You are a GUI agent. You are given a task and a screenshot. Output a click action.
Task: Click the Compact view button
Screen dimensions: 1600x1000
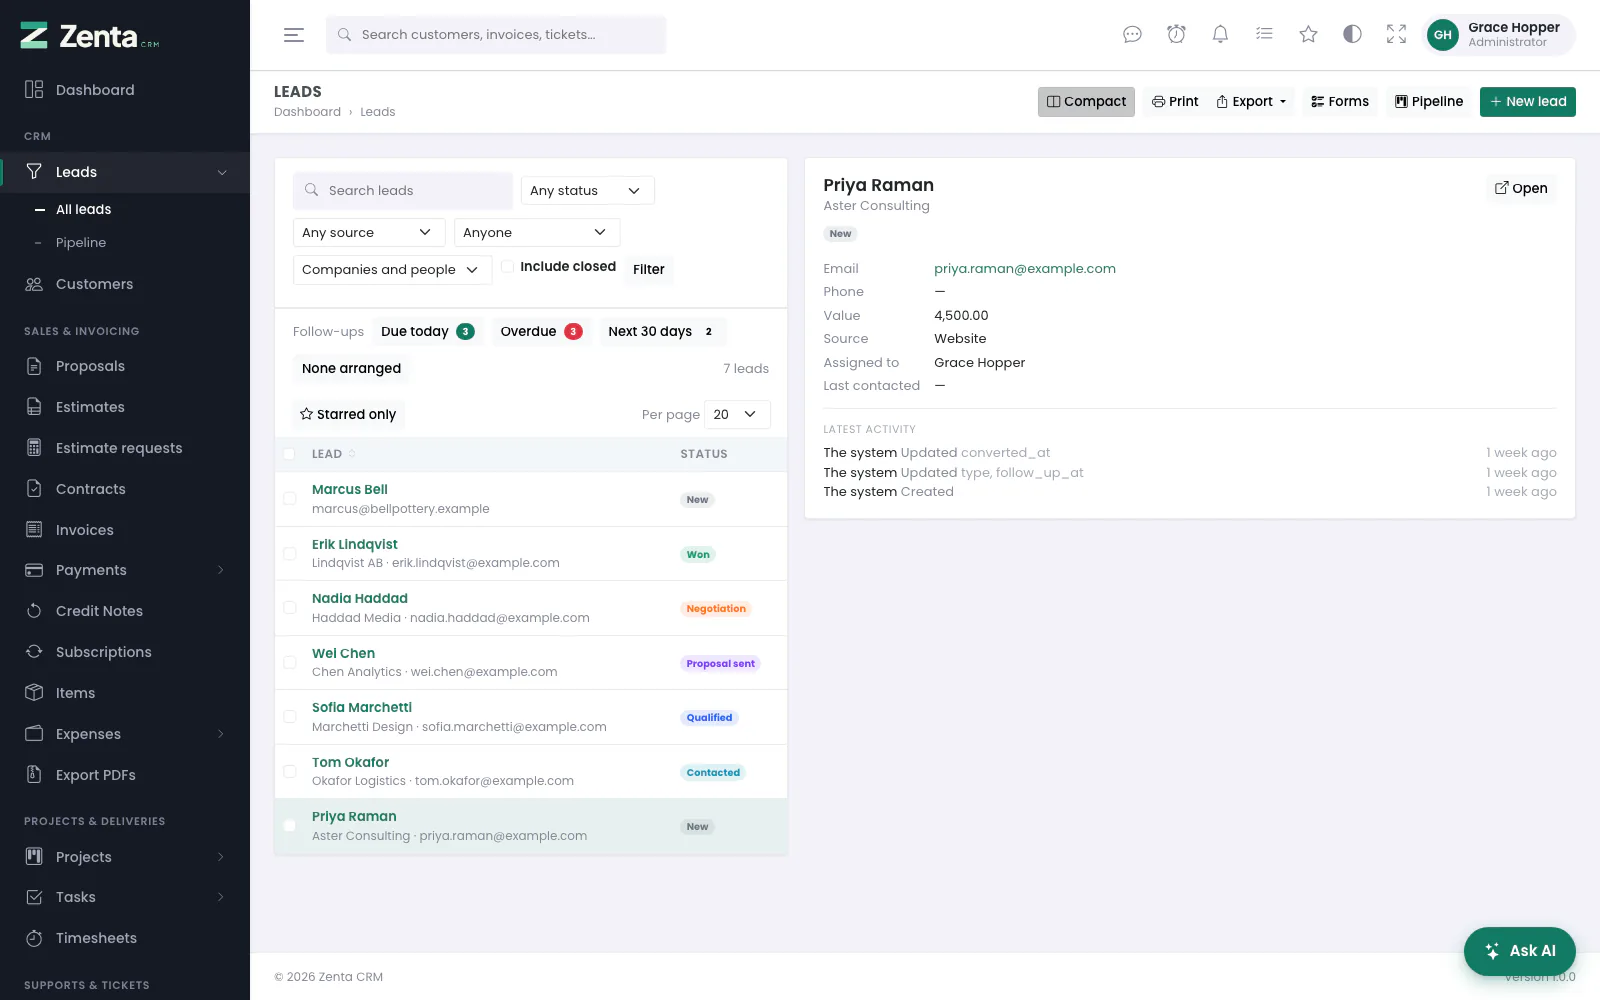(x=1086, y=102)
